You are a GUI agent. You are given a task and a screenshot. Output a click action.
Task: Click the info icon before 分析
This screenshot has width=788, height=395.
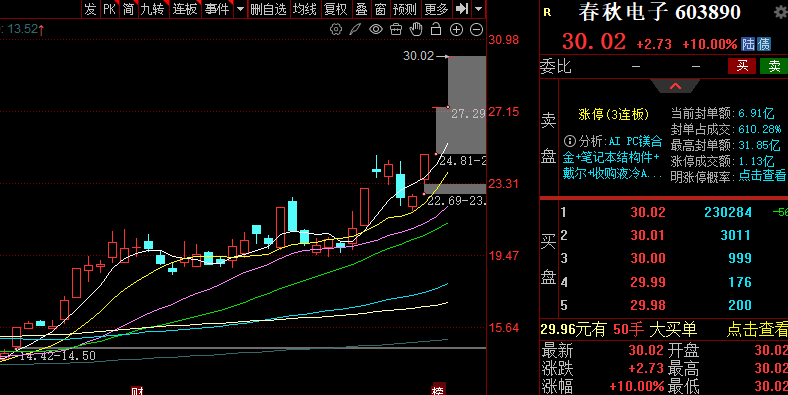pyautogui.click(x=569, y=141)
